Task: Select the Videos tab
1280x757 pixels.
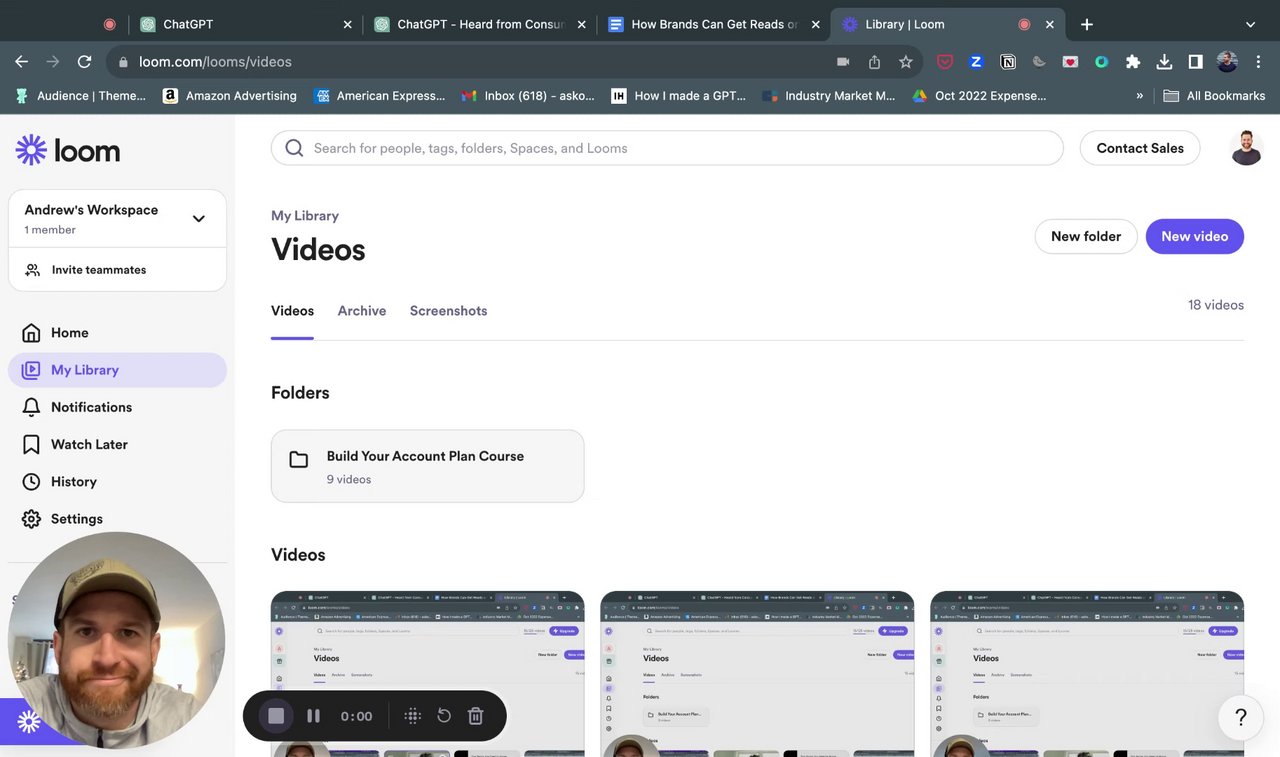Action: coord(292,311)
